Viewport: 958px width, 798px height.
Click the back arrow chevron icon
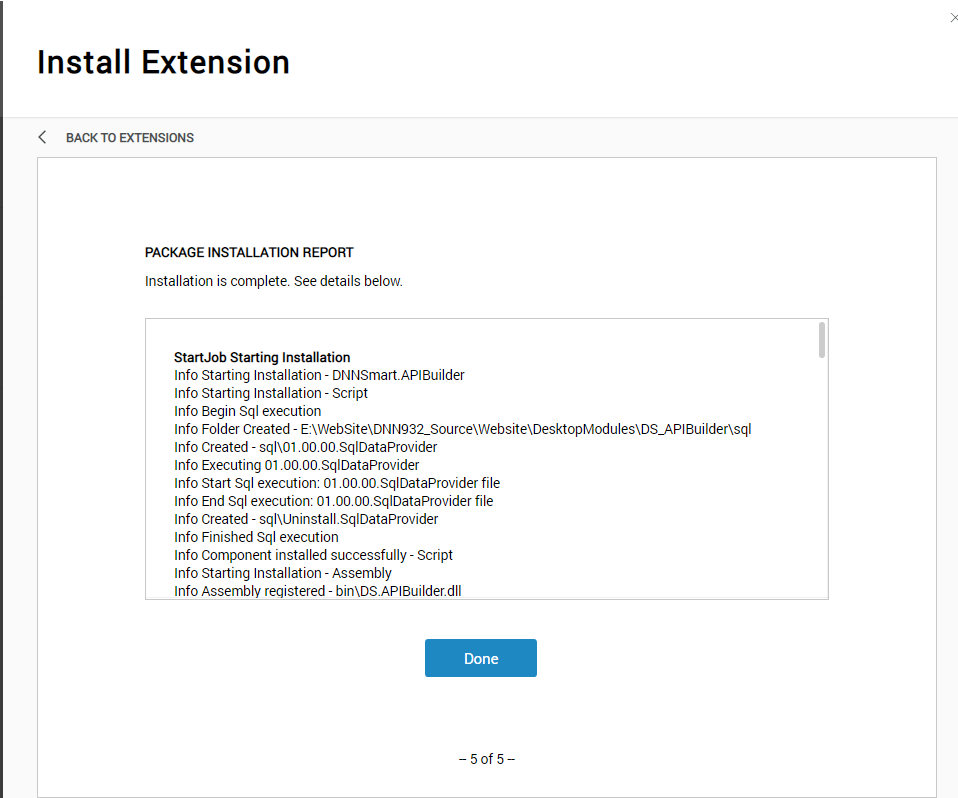[x=42, y=137]
